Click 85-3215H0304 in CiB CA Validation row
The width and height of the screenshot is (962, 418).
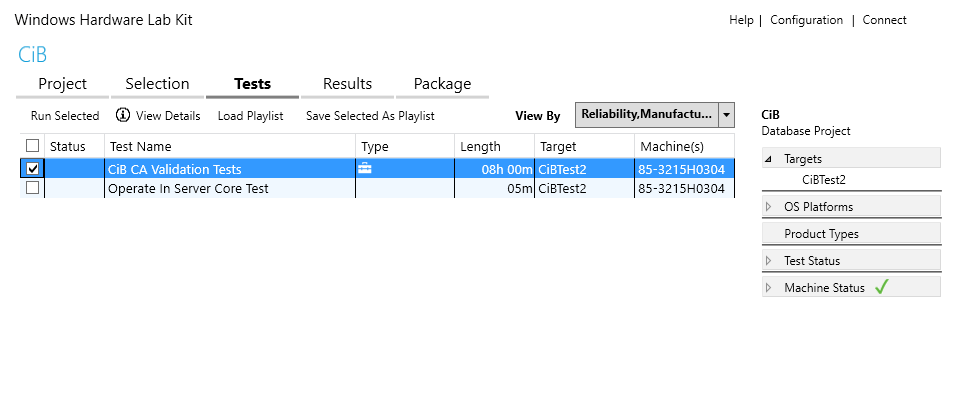point(682,169)
